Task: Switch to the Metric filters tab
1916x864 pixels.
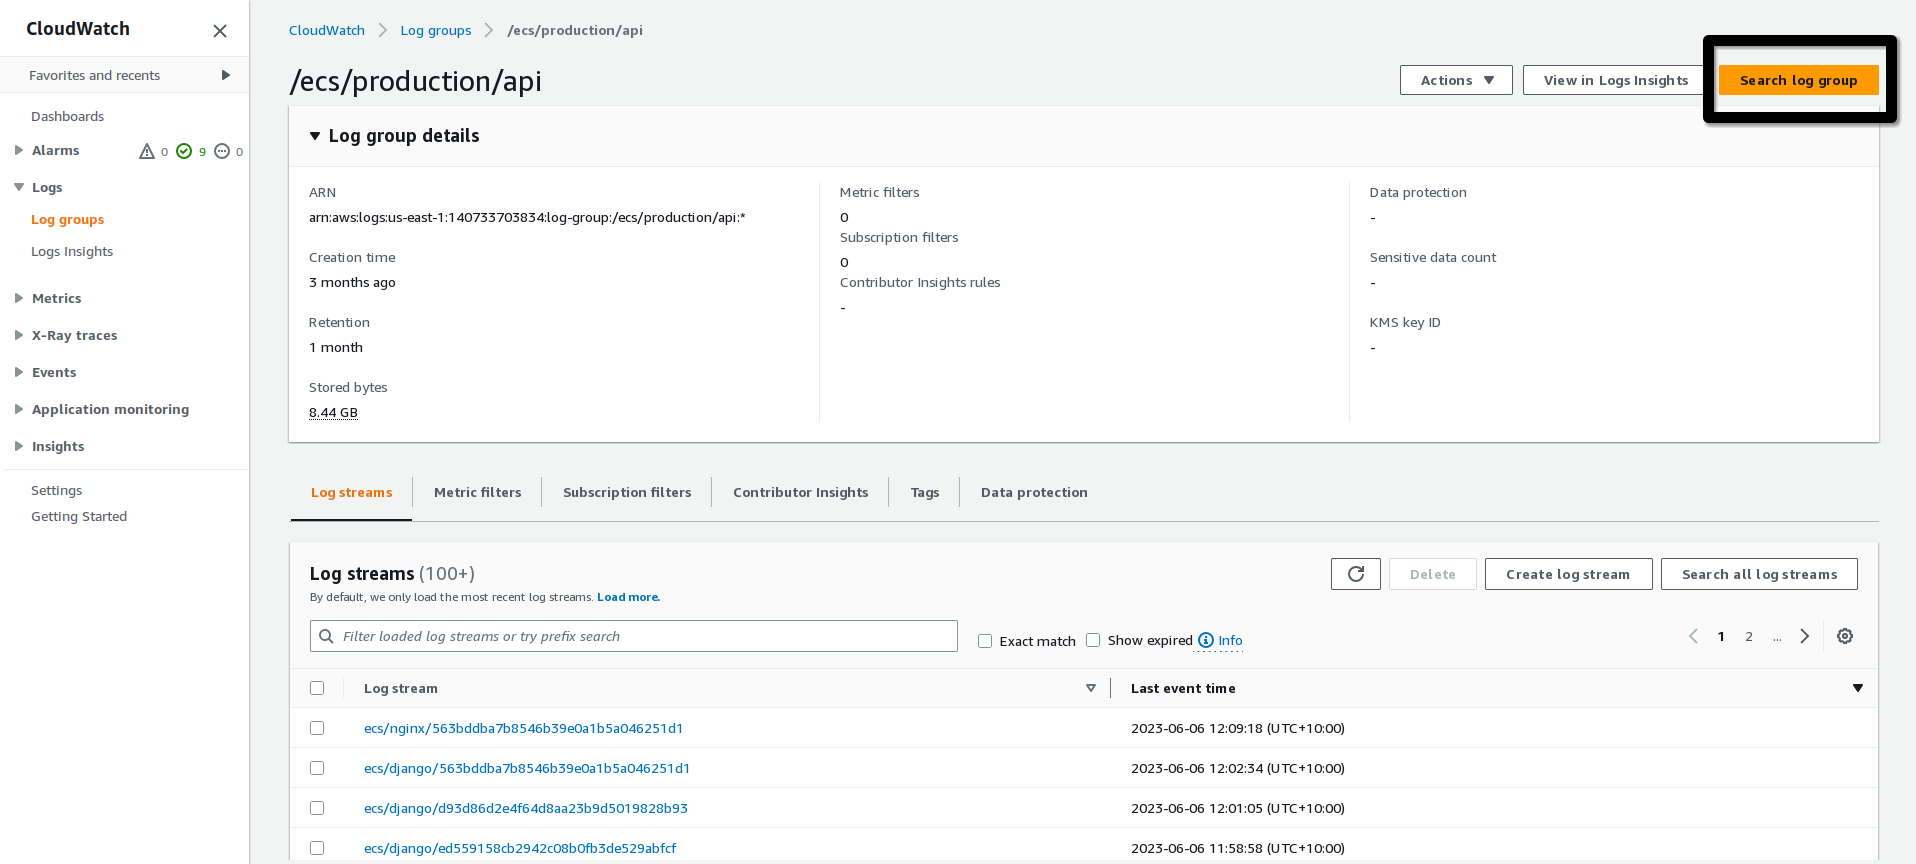Action: pos(477,492)
